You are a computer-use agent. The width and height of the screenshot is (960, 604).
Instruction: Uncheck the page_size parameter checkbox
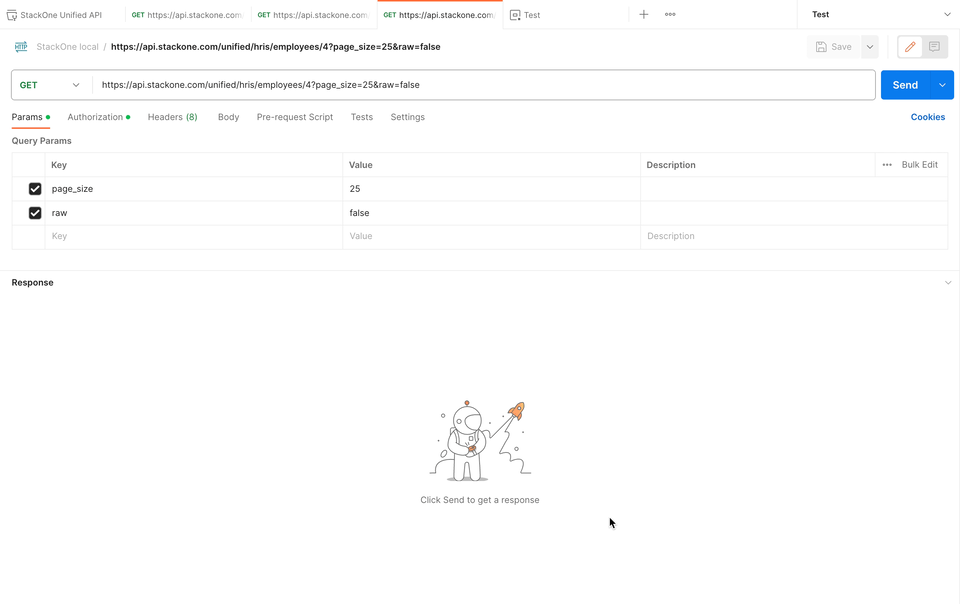pyautogui.click(x=35, y=188)
